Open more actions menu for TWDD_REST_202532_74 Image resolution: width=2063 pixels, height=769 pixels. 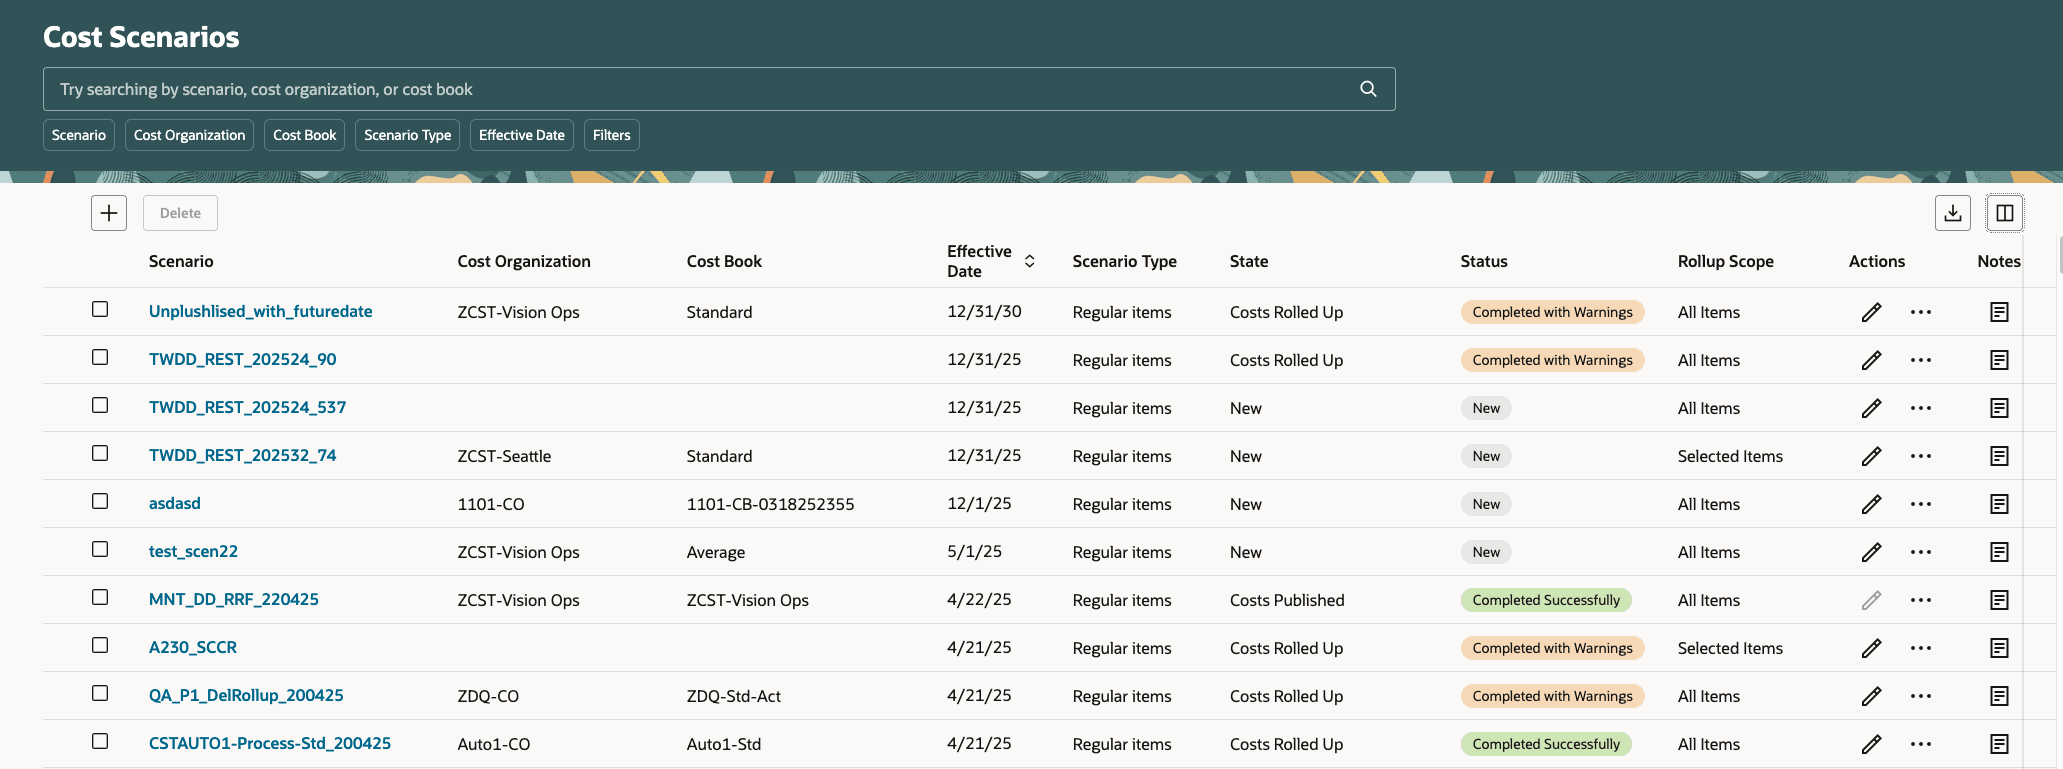click(x=1920, y=456)
